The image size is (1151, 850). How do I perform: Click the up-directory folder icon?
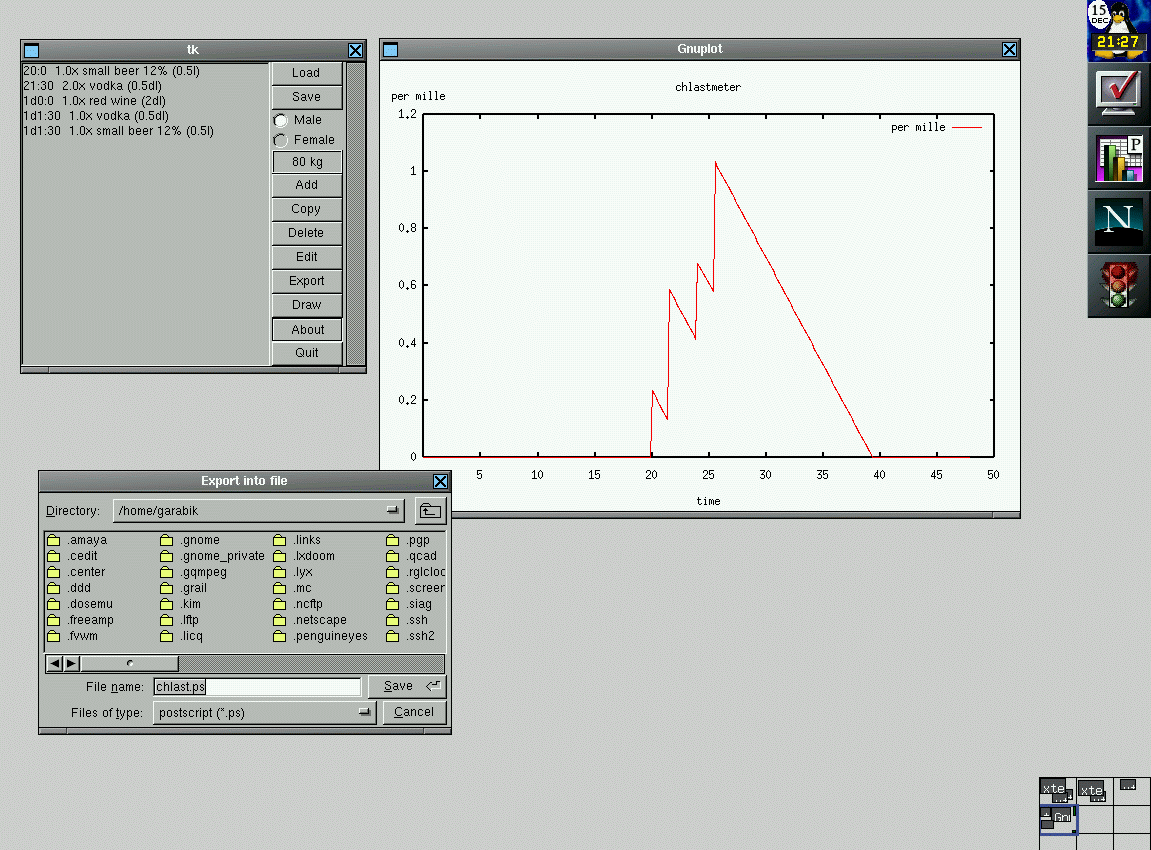(x=430, y=511)
